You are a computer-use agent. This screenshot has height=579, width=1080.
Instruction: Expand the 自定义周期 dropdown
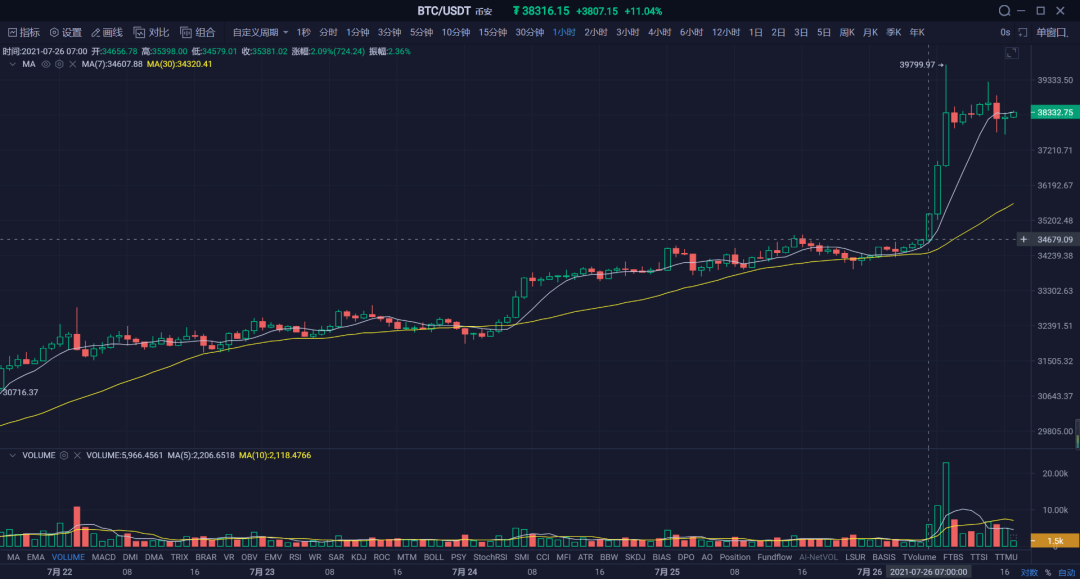[260, 32]
